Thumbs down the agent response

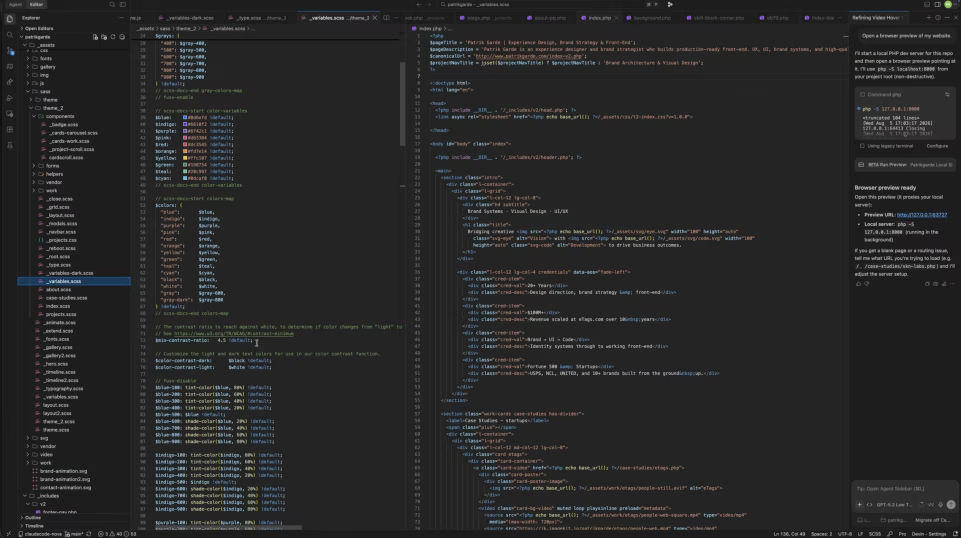point(867,284)
